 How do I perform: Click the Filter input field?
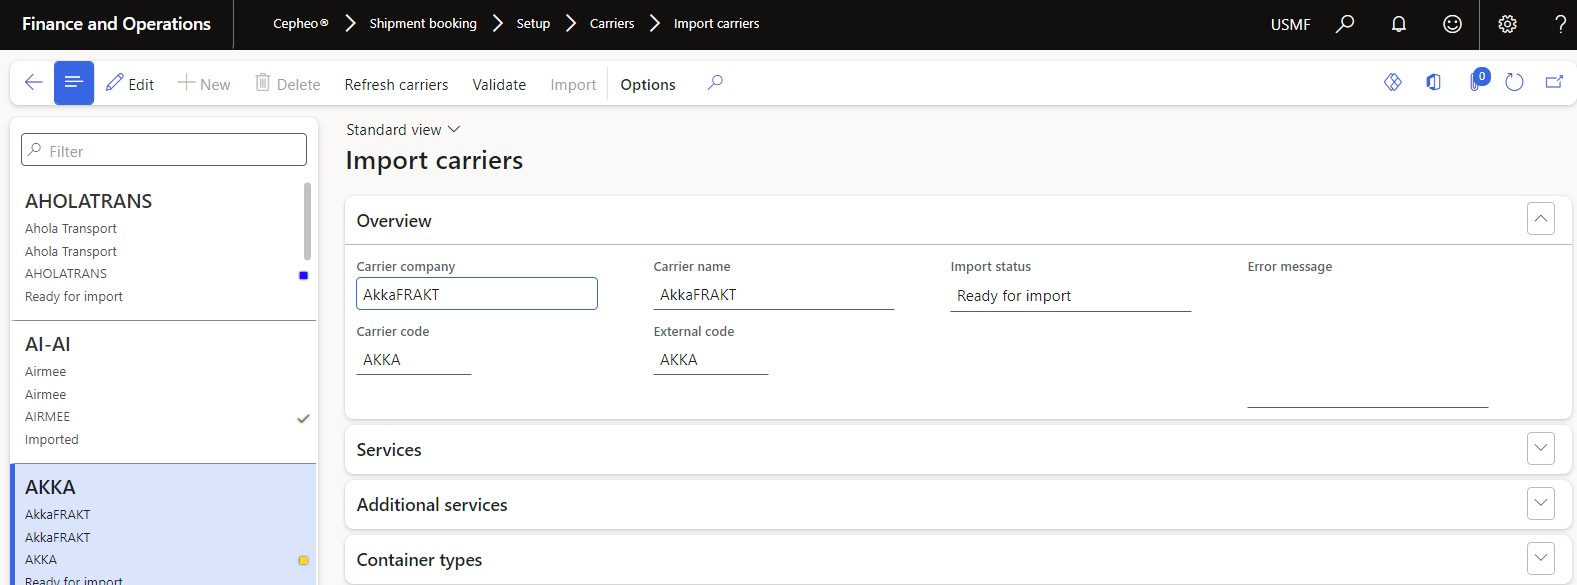[164, 150]
